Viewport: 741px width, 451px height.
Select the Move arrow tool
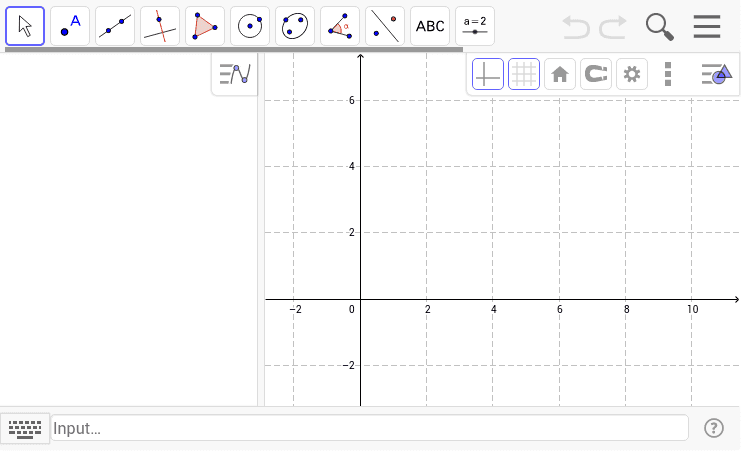[25, 26]
